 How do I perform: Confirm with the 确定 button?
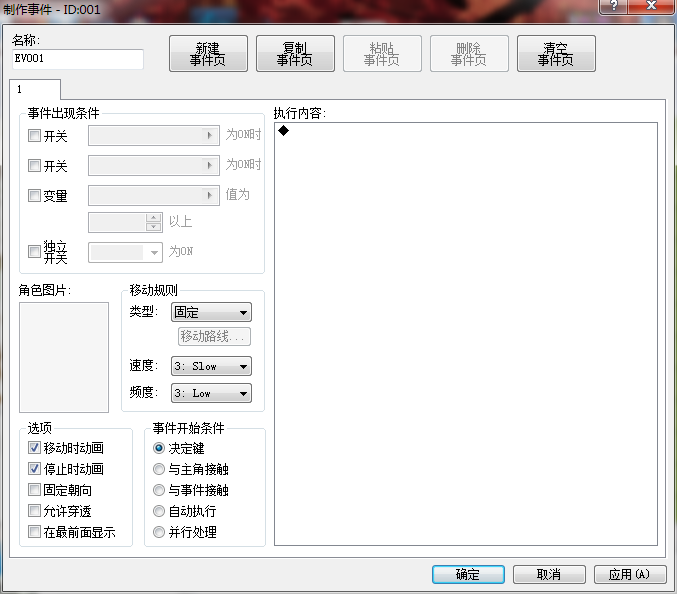point(468,574)
